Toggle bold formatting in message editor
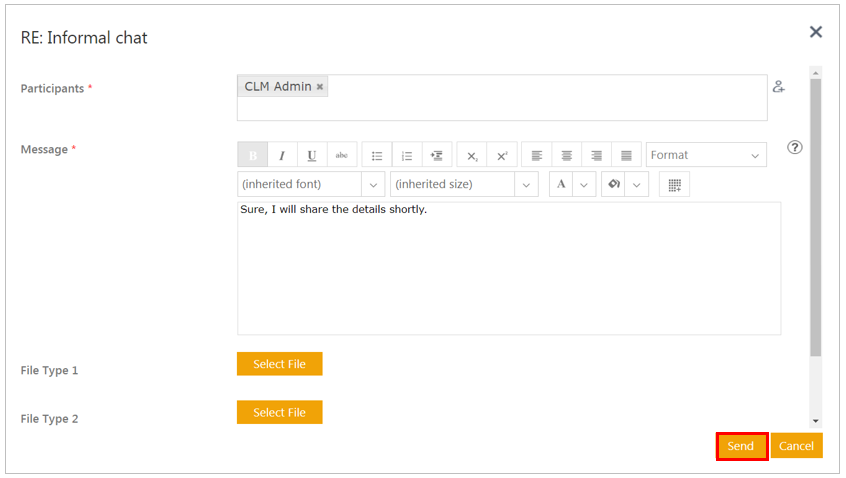The width and height of the screenshot is (846, 478). click(x=252, y=155)
